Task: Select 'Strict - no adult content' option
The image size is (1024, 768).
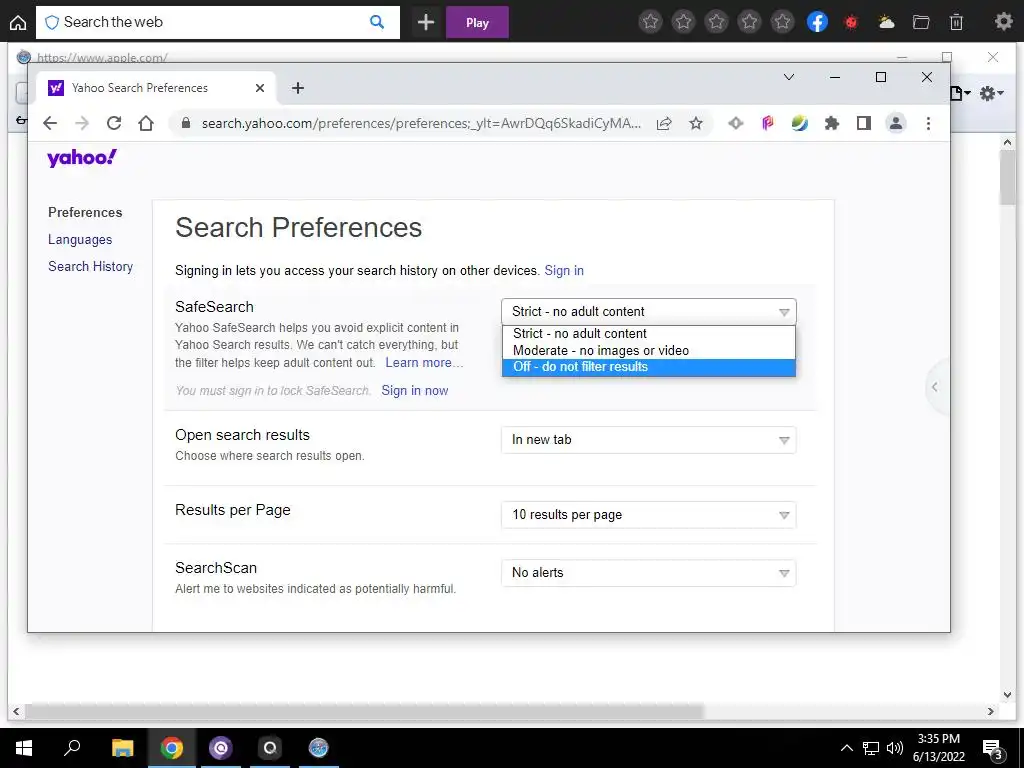Action: pyautogui.click(x=648, y=334)
